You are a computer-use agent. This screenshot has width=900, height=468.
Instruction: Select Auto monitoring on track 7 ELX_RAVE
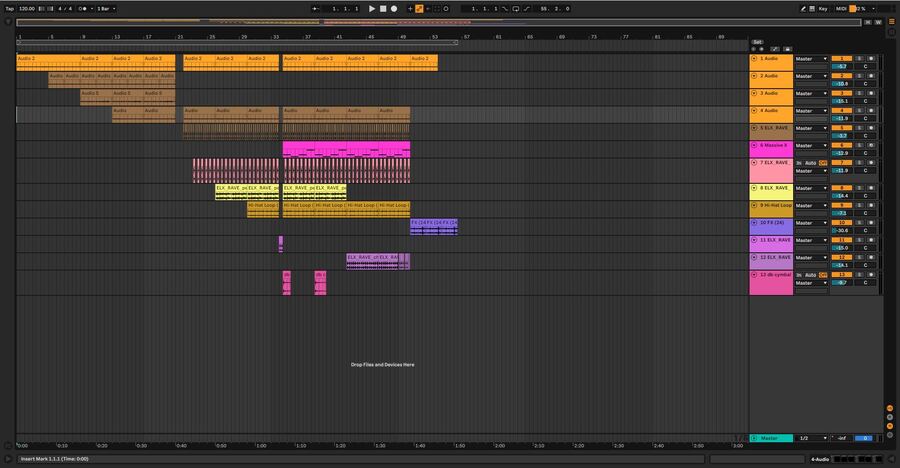[810, 163]
